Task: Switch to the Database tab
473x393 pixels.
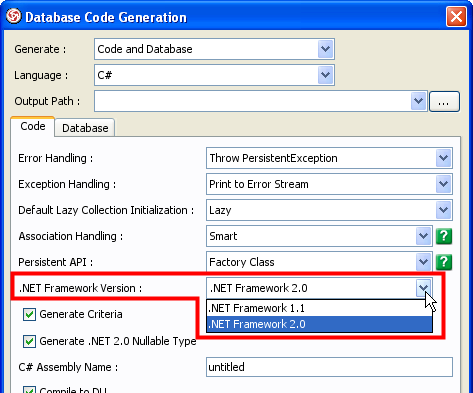Action: (85, 128)
